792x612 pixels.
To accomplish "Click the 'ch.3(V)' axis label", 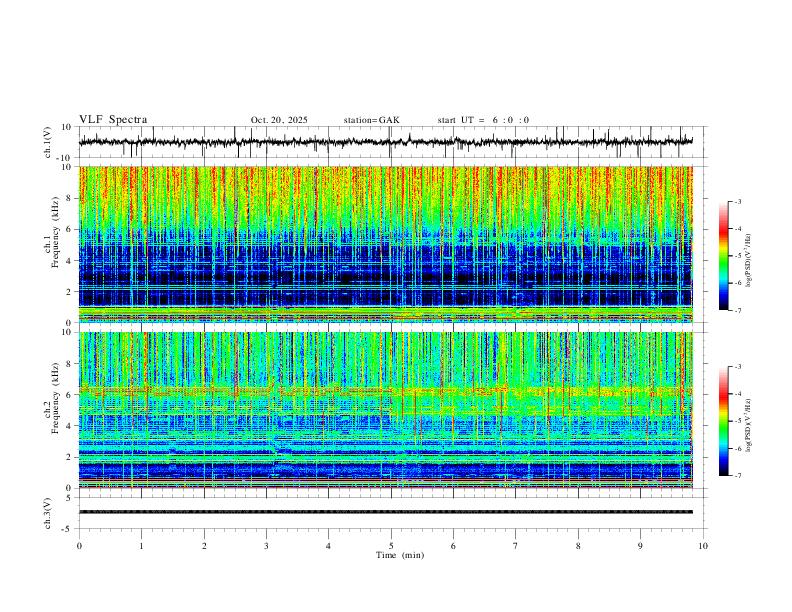I will 48,513.
